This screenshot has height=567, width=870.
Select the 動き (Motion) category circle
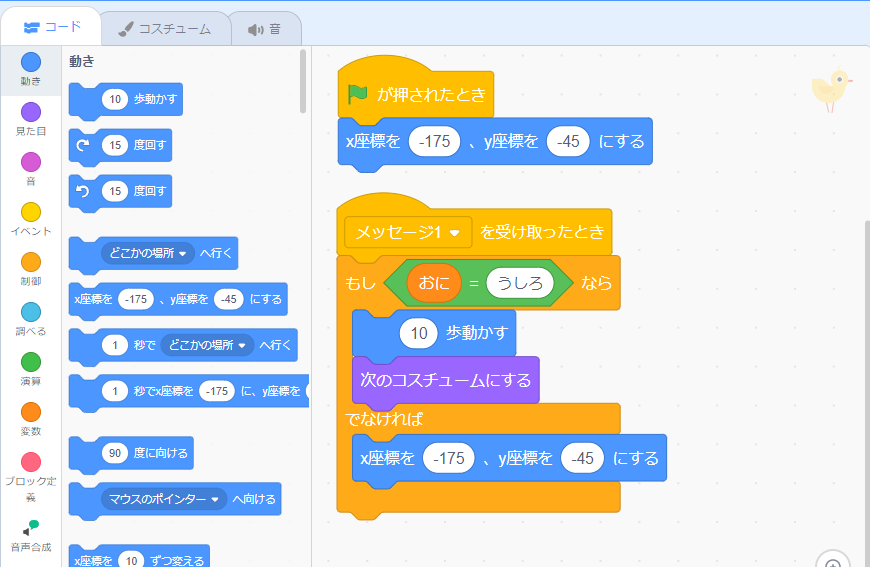31,62
